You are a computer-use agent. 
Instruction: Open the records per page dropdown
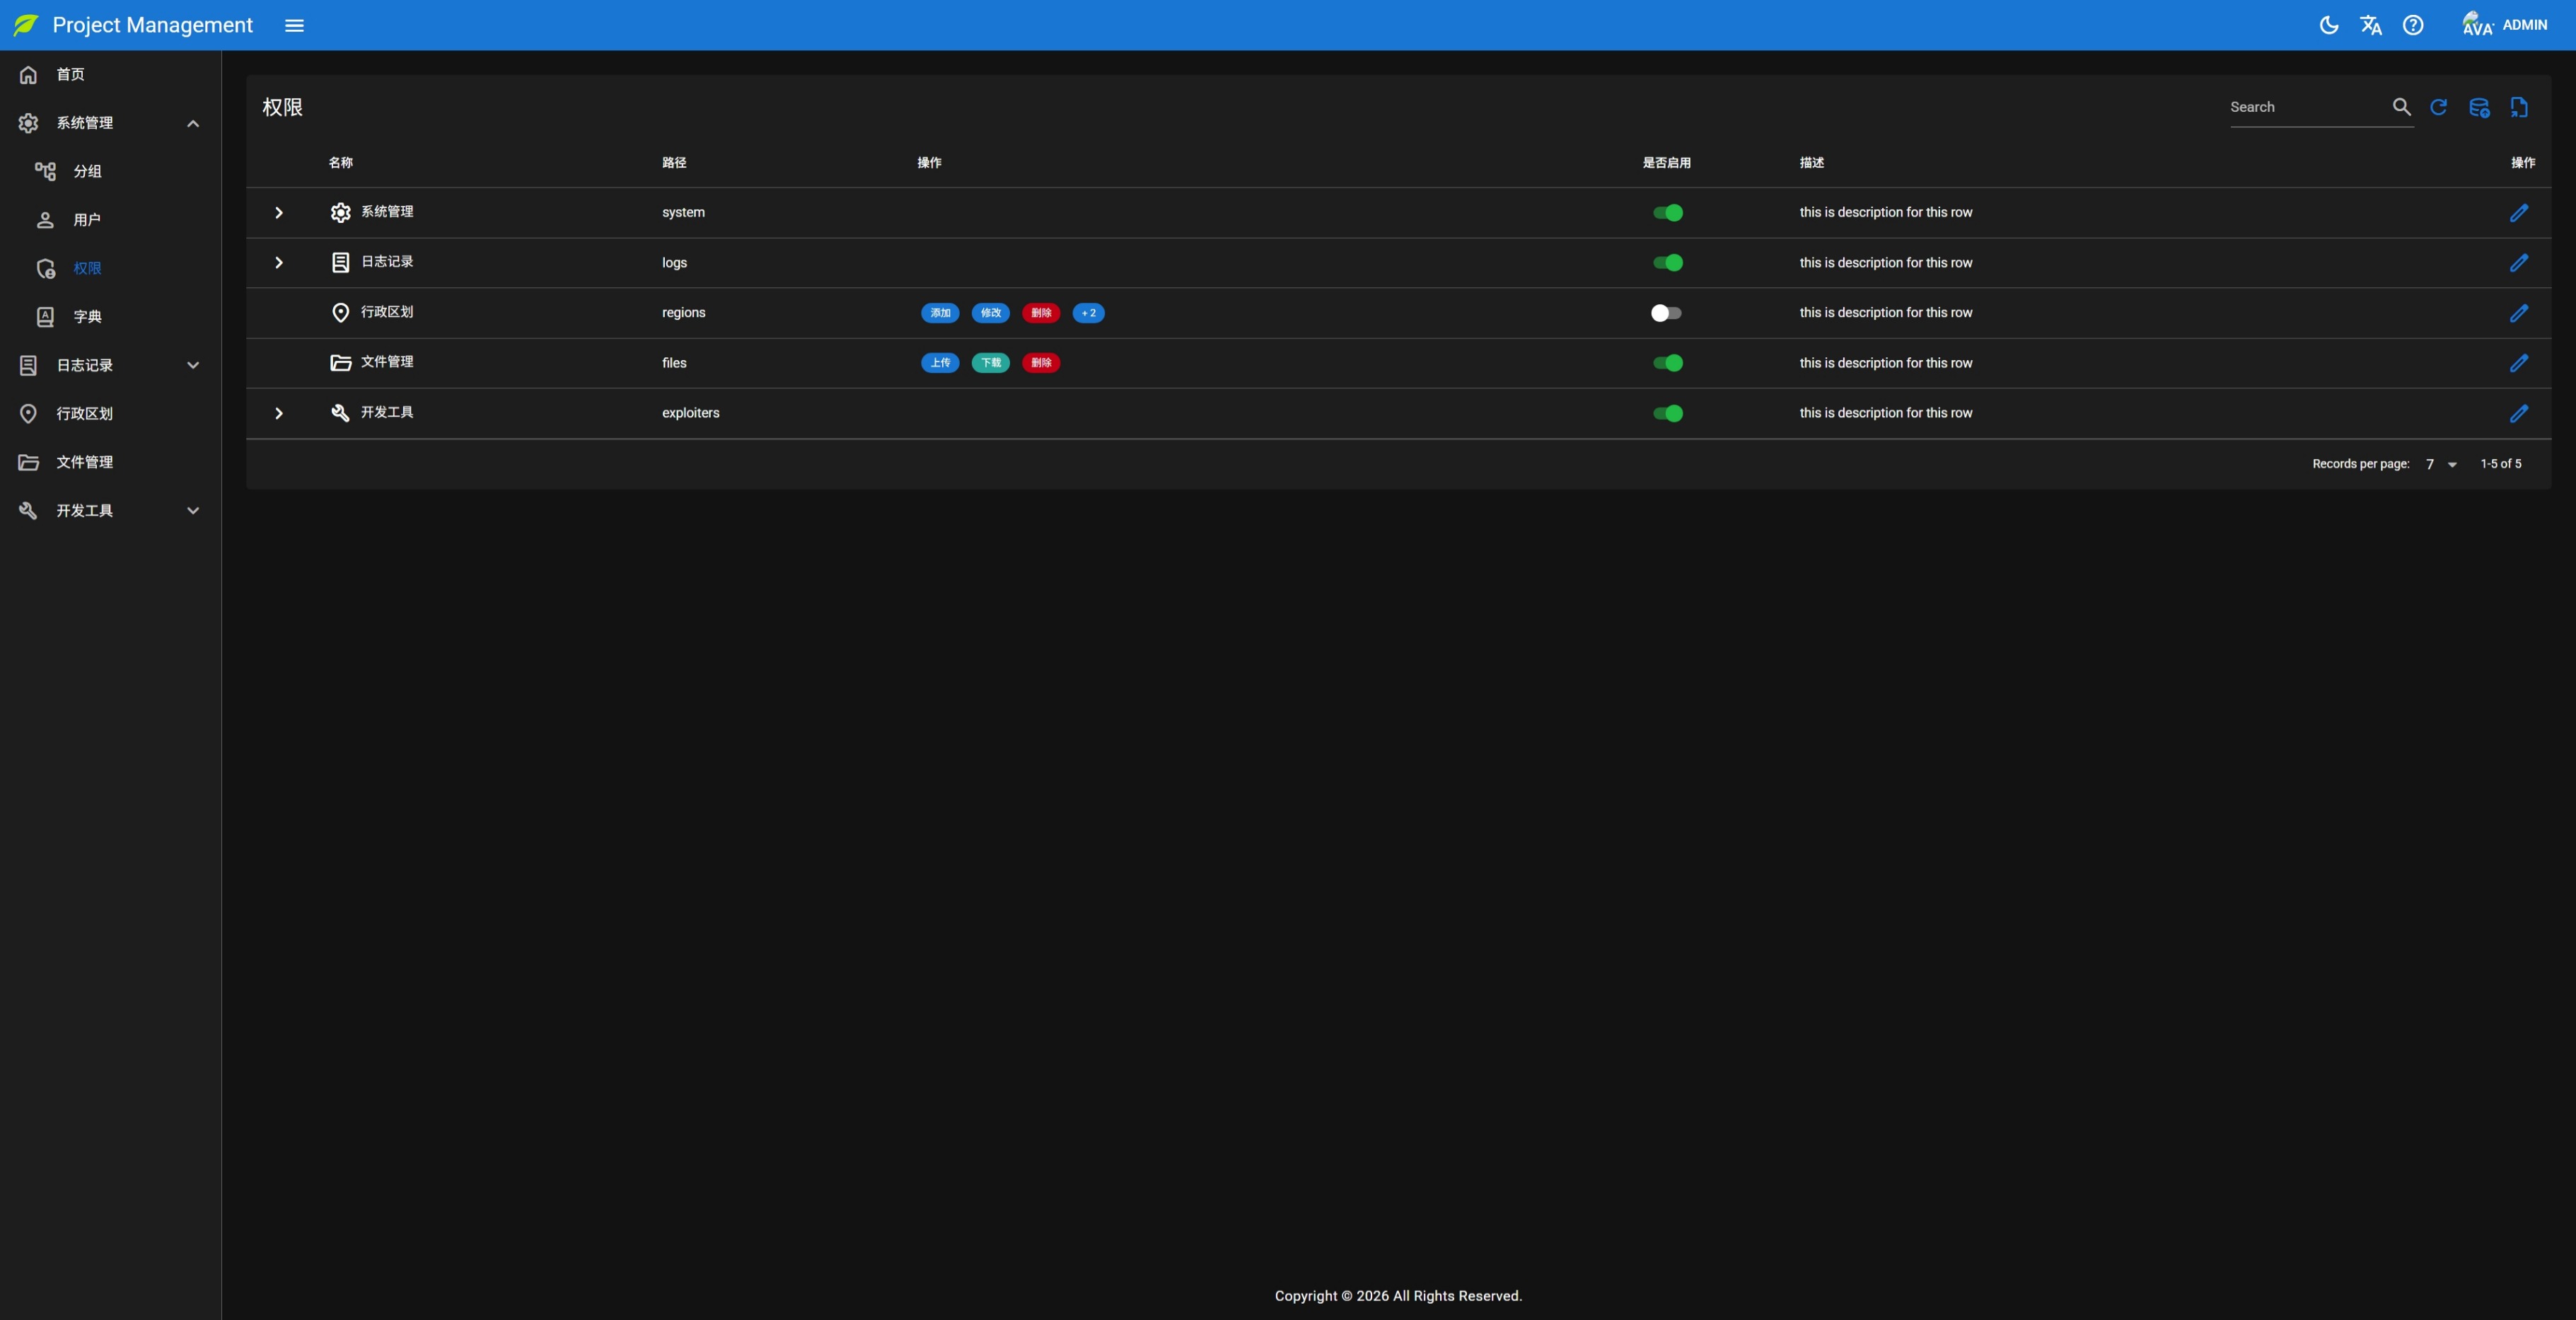click(2440, 464)
